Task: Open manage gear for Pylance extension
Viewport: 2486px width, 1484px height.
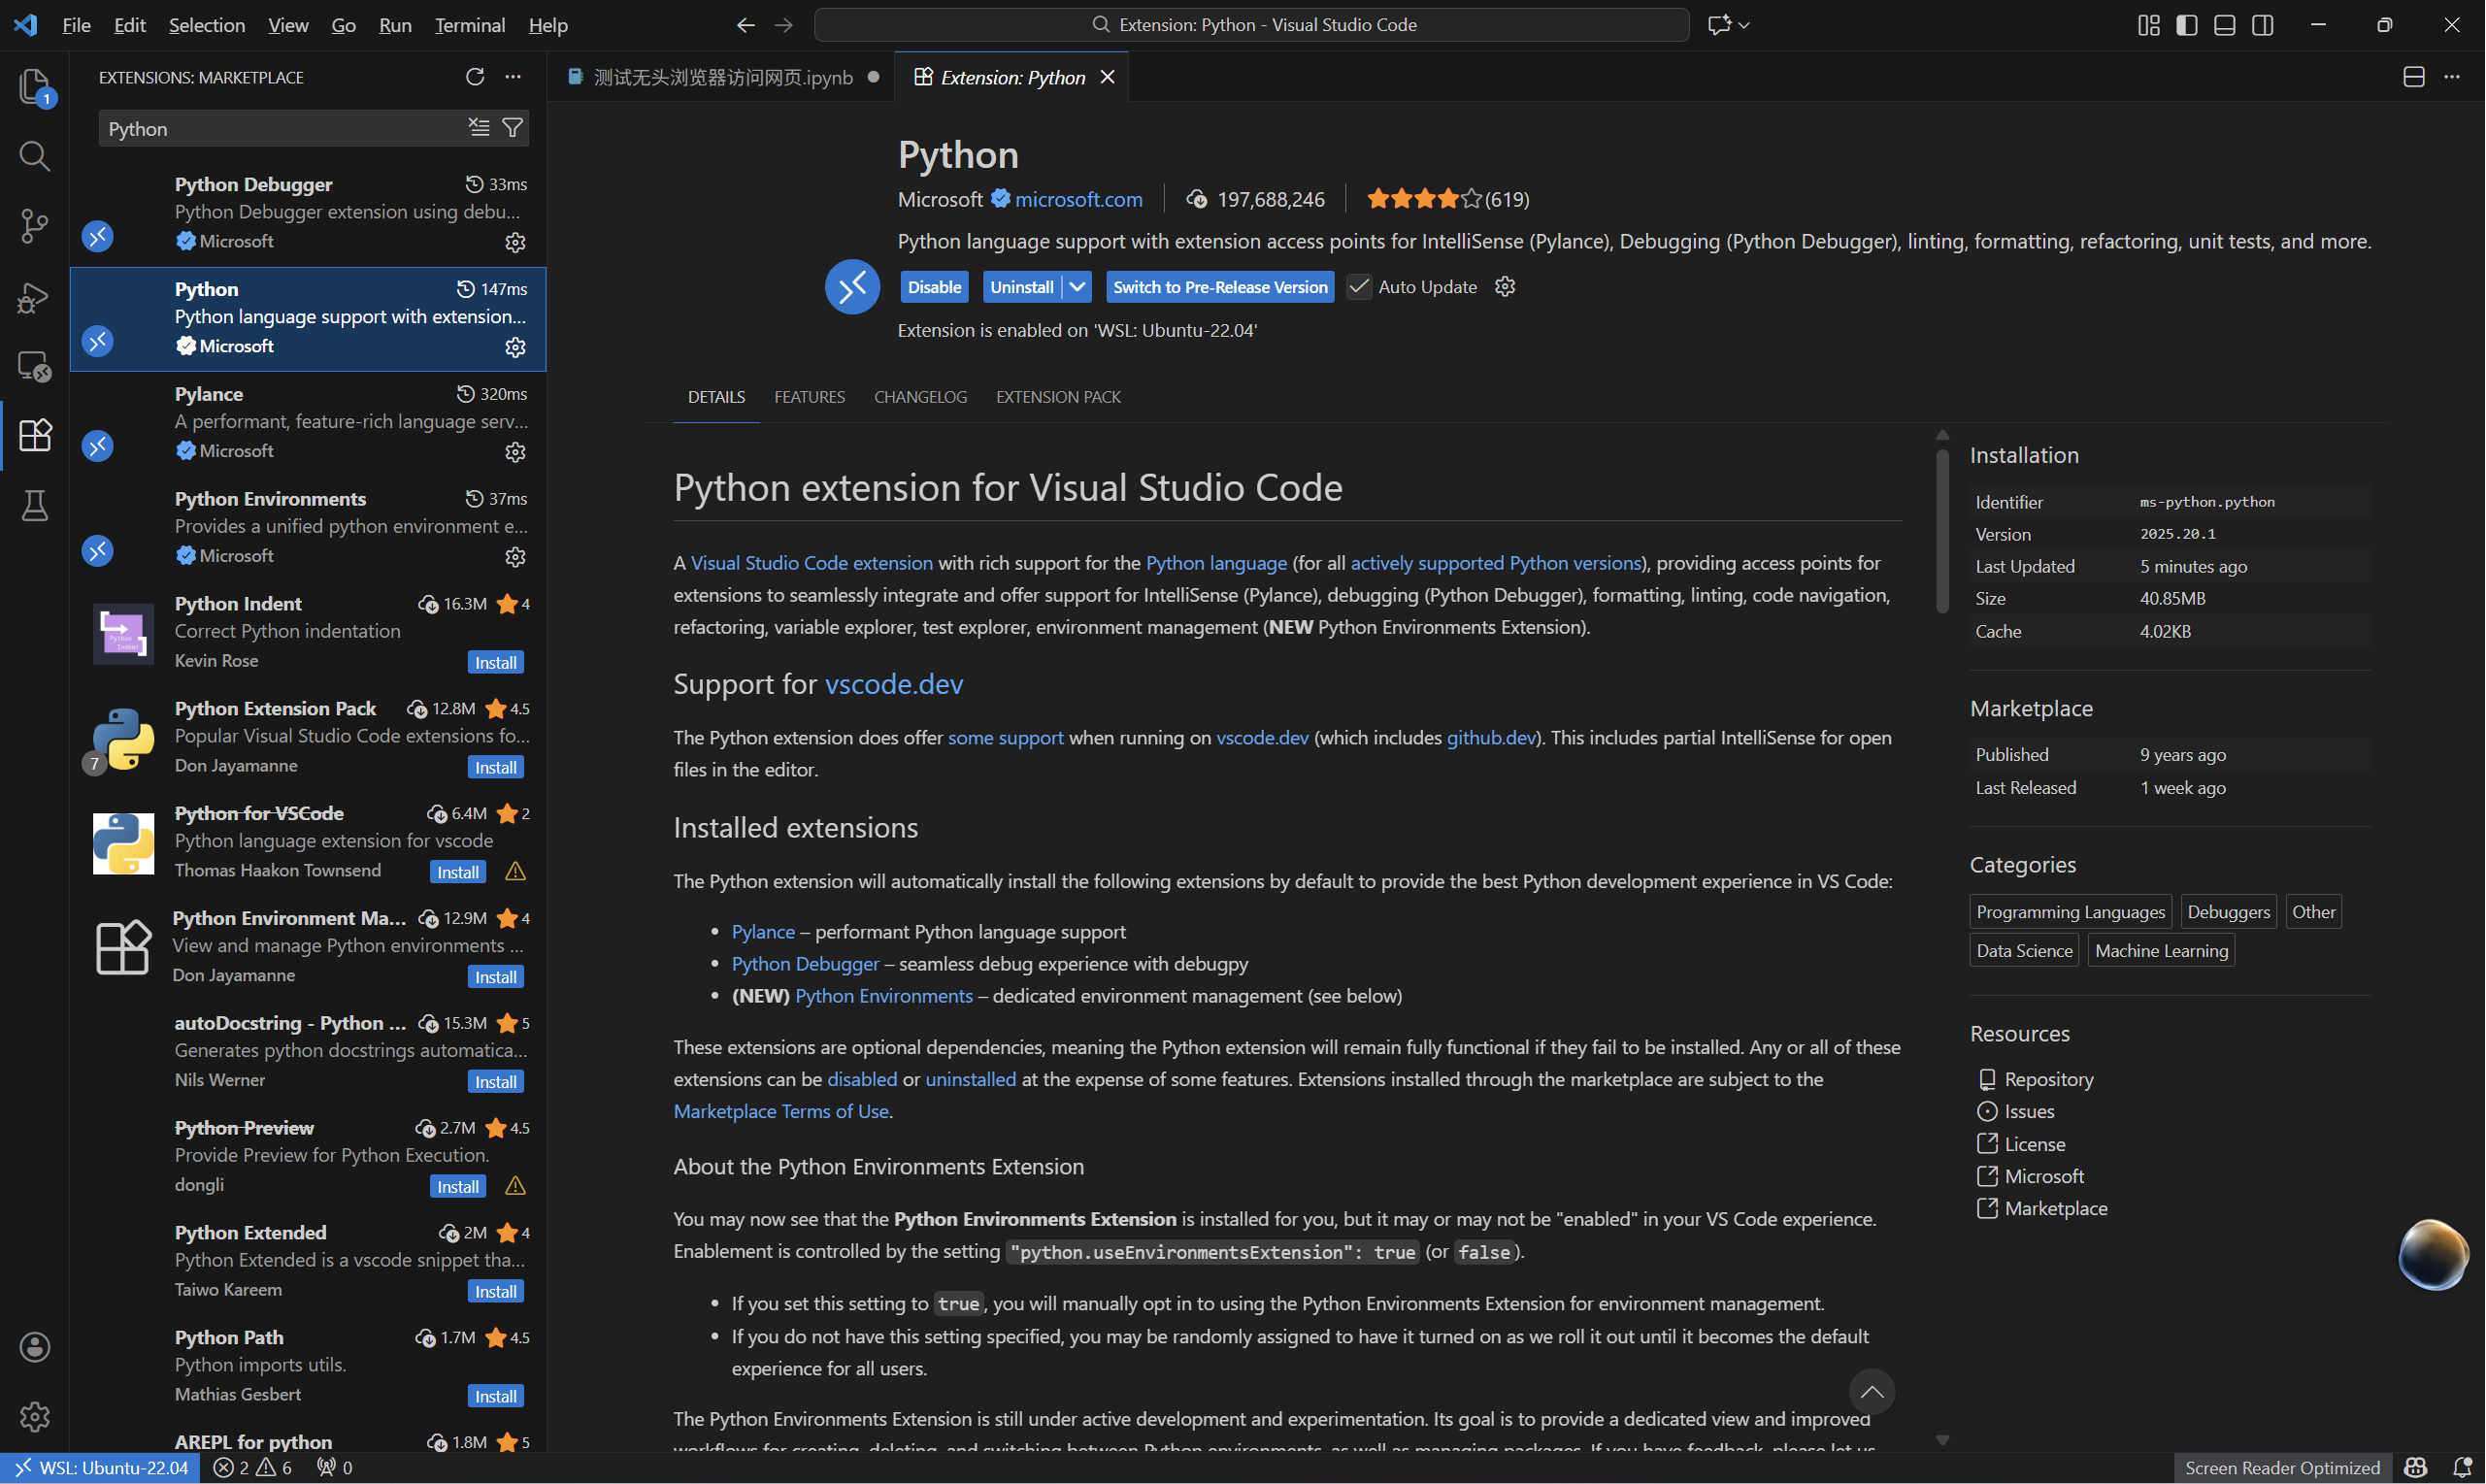Action: coord(515,452)
